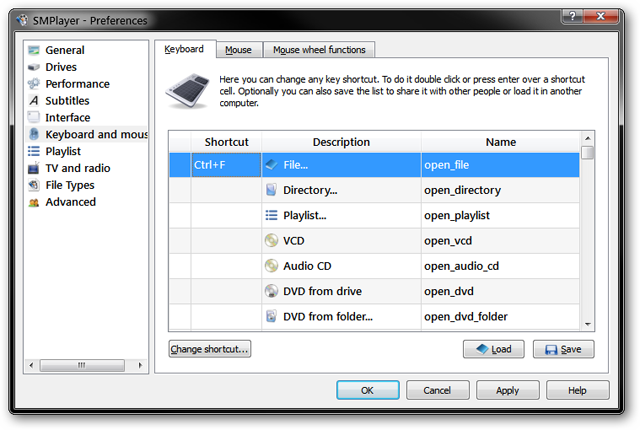
Task: Select the open_dvd_folder name cell
Action: [x=500, y=317]
